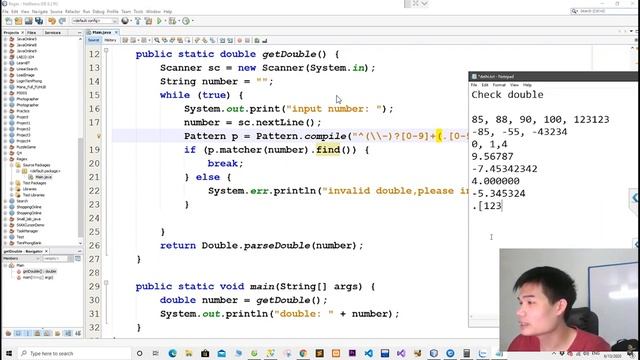
Task: Open the Debug menu
Action: pos(98,12)
